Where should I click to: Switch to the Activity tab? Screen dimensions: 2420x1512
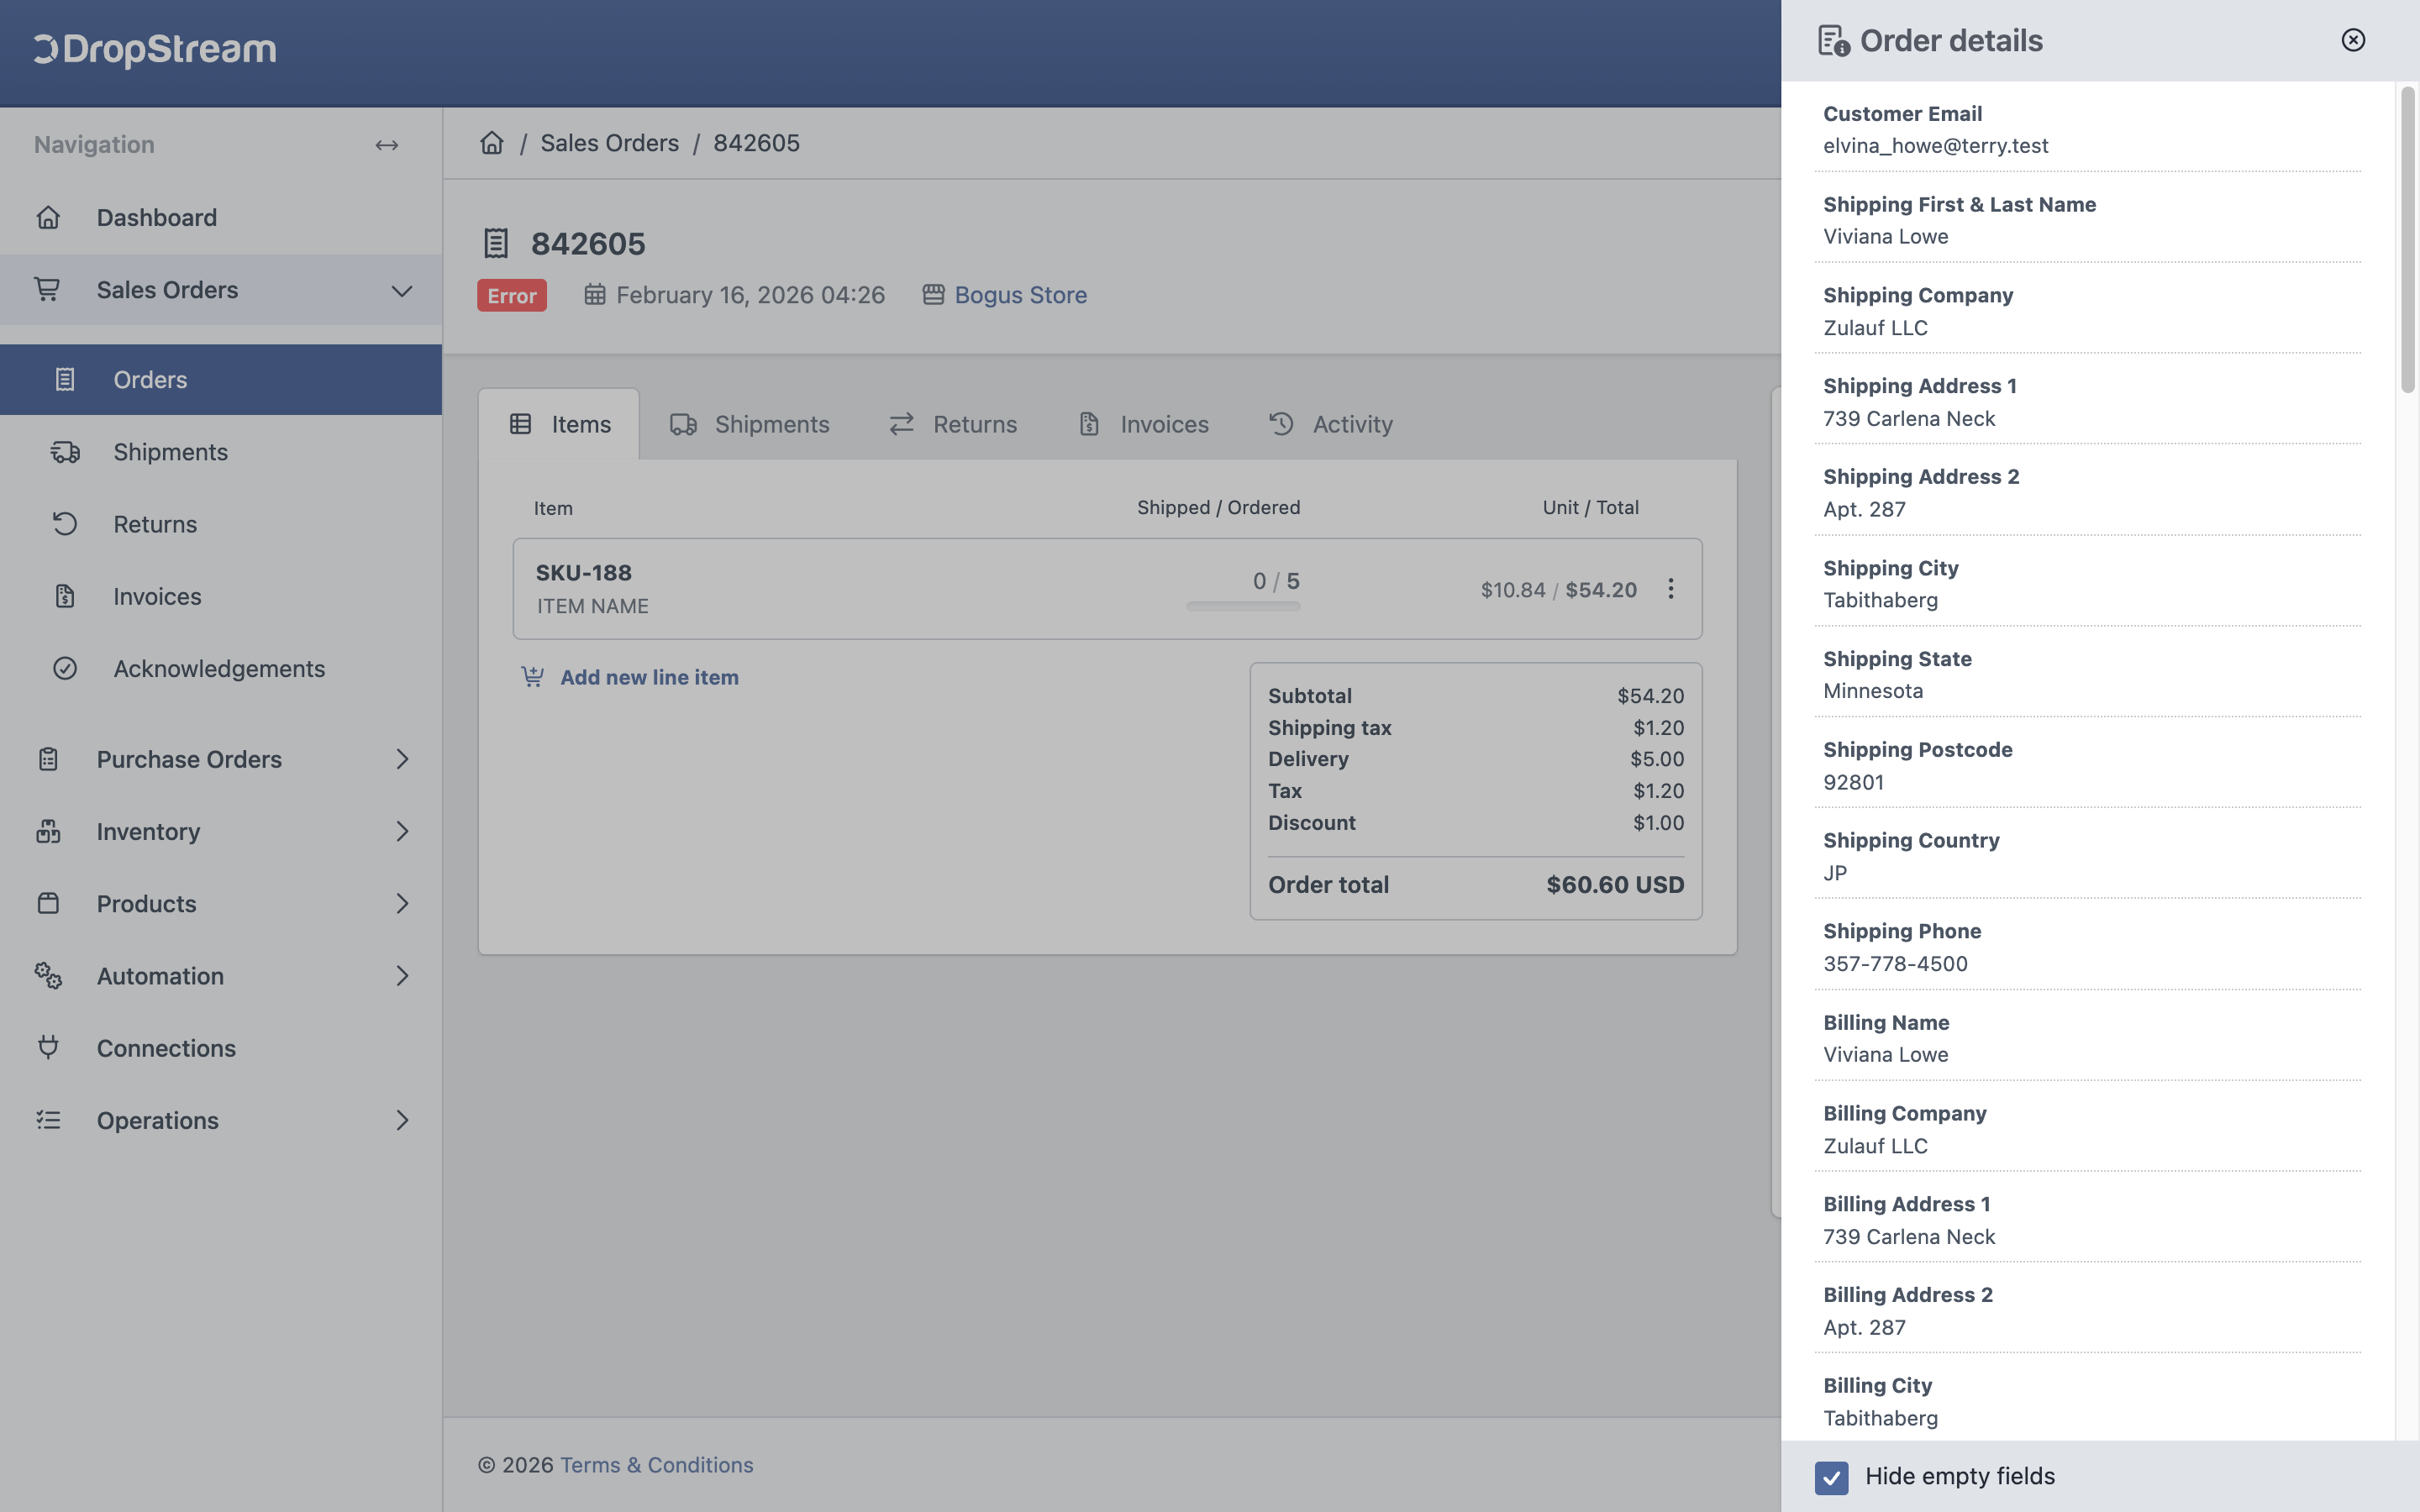1331,424
